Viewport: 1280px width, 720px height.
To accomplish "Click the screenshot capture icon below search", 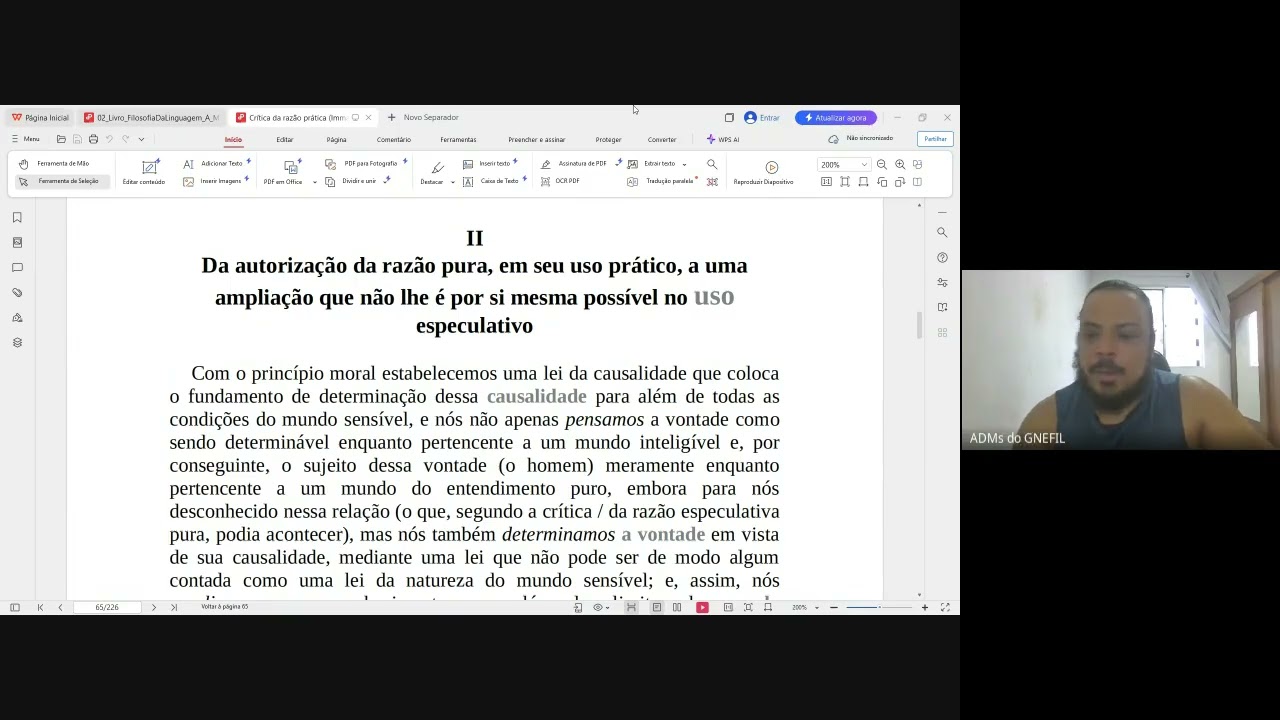I will [x=712, y=182].
